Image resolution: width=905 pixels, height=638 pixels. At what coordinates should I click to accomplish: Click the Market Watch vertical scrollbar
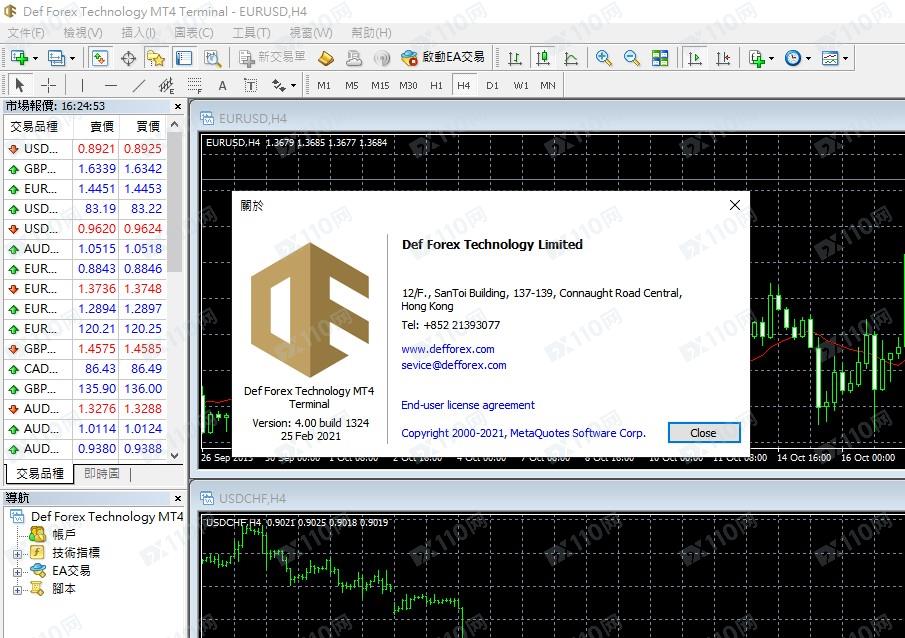175,290
